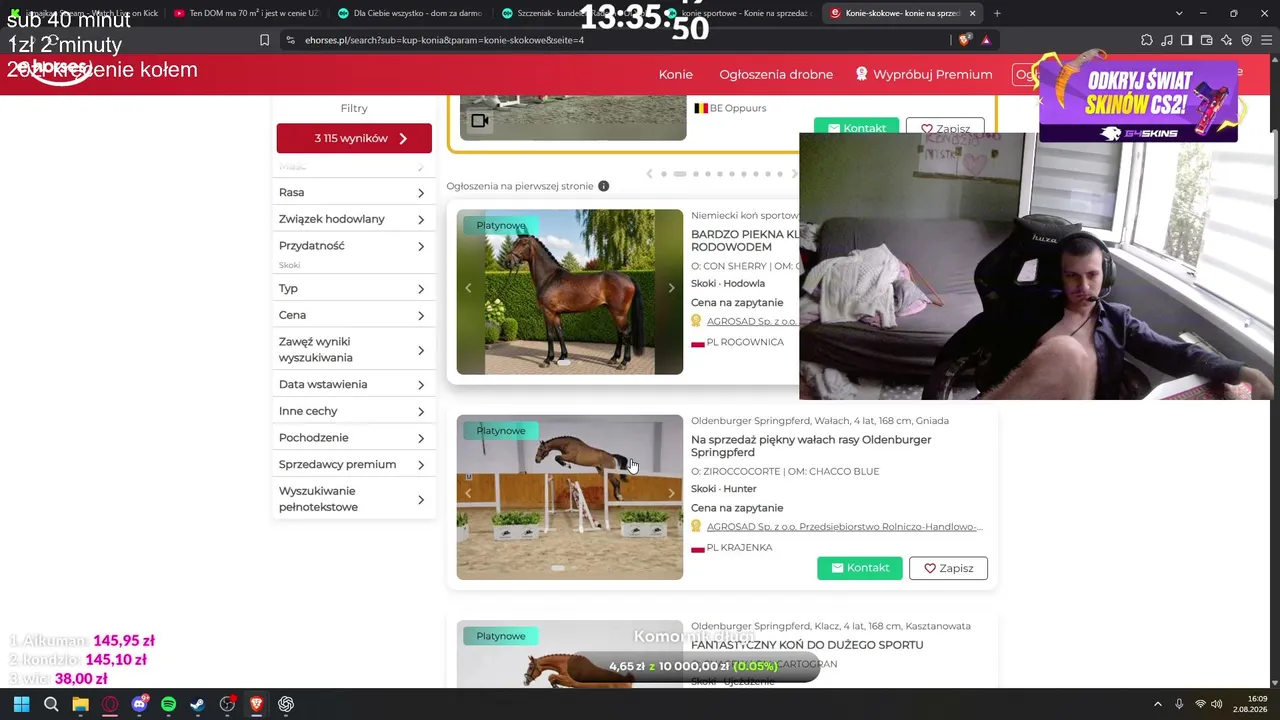
Task: Show the browser sidebar panel
Action: click(x=1186, y=40)
